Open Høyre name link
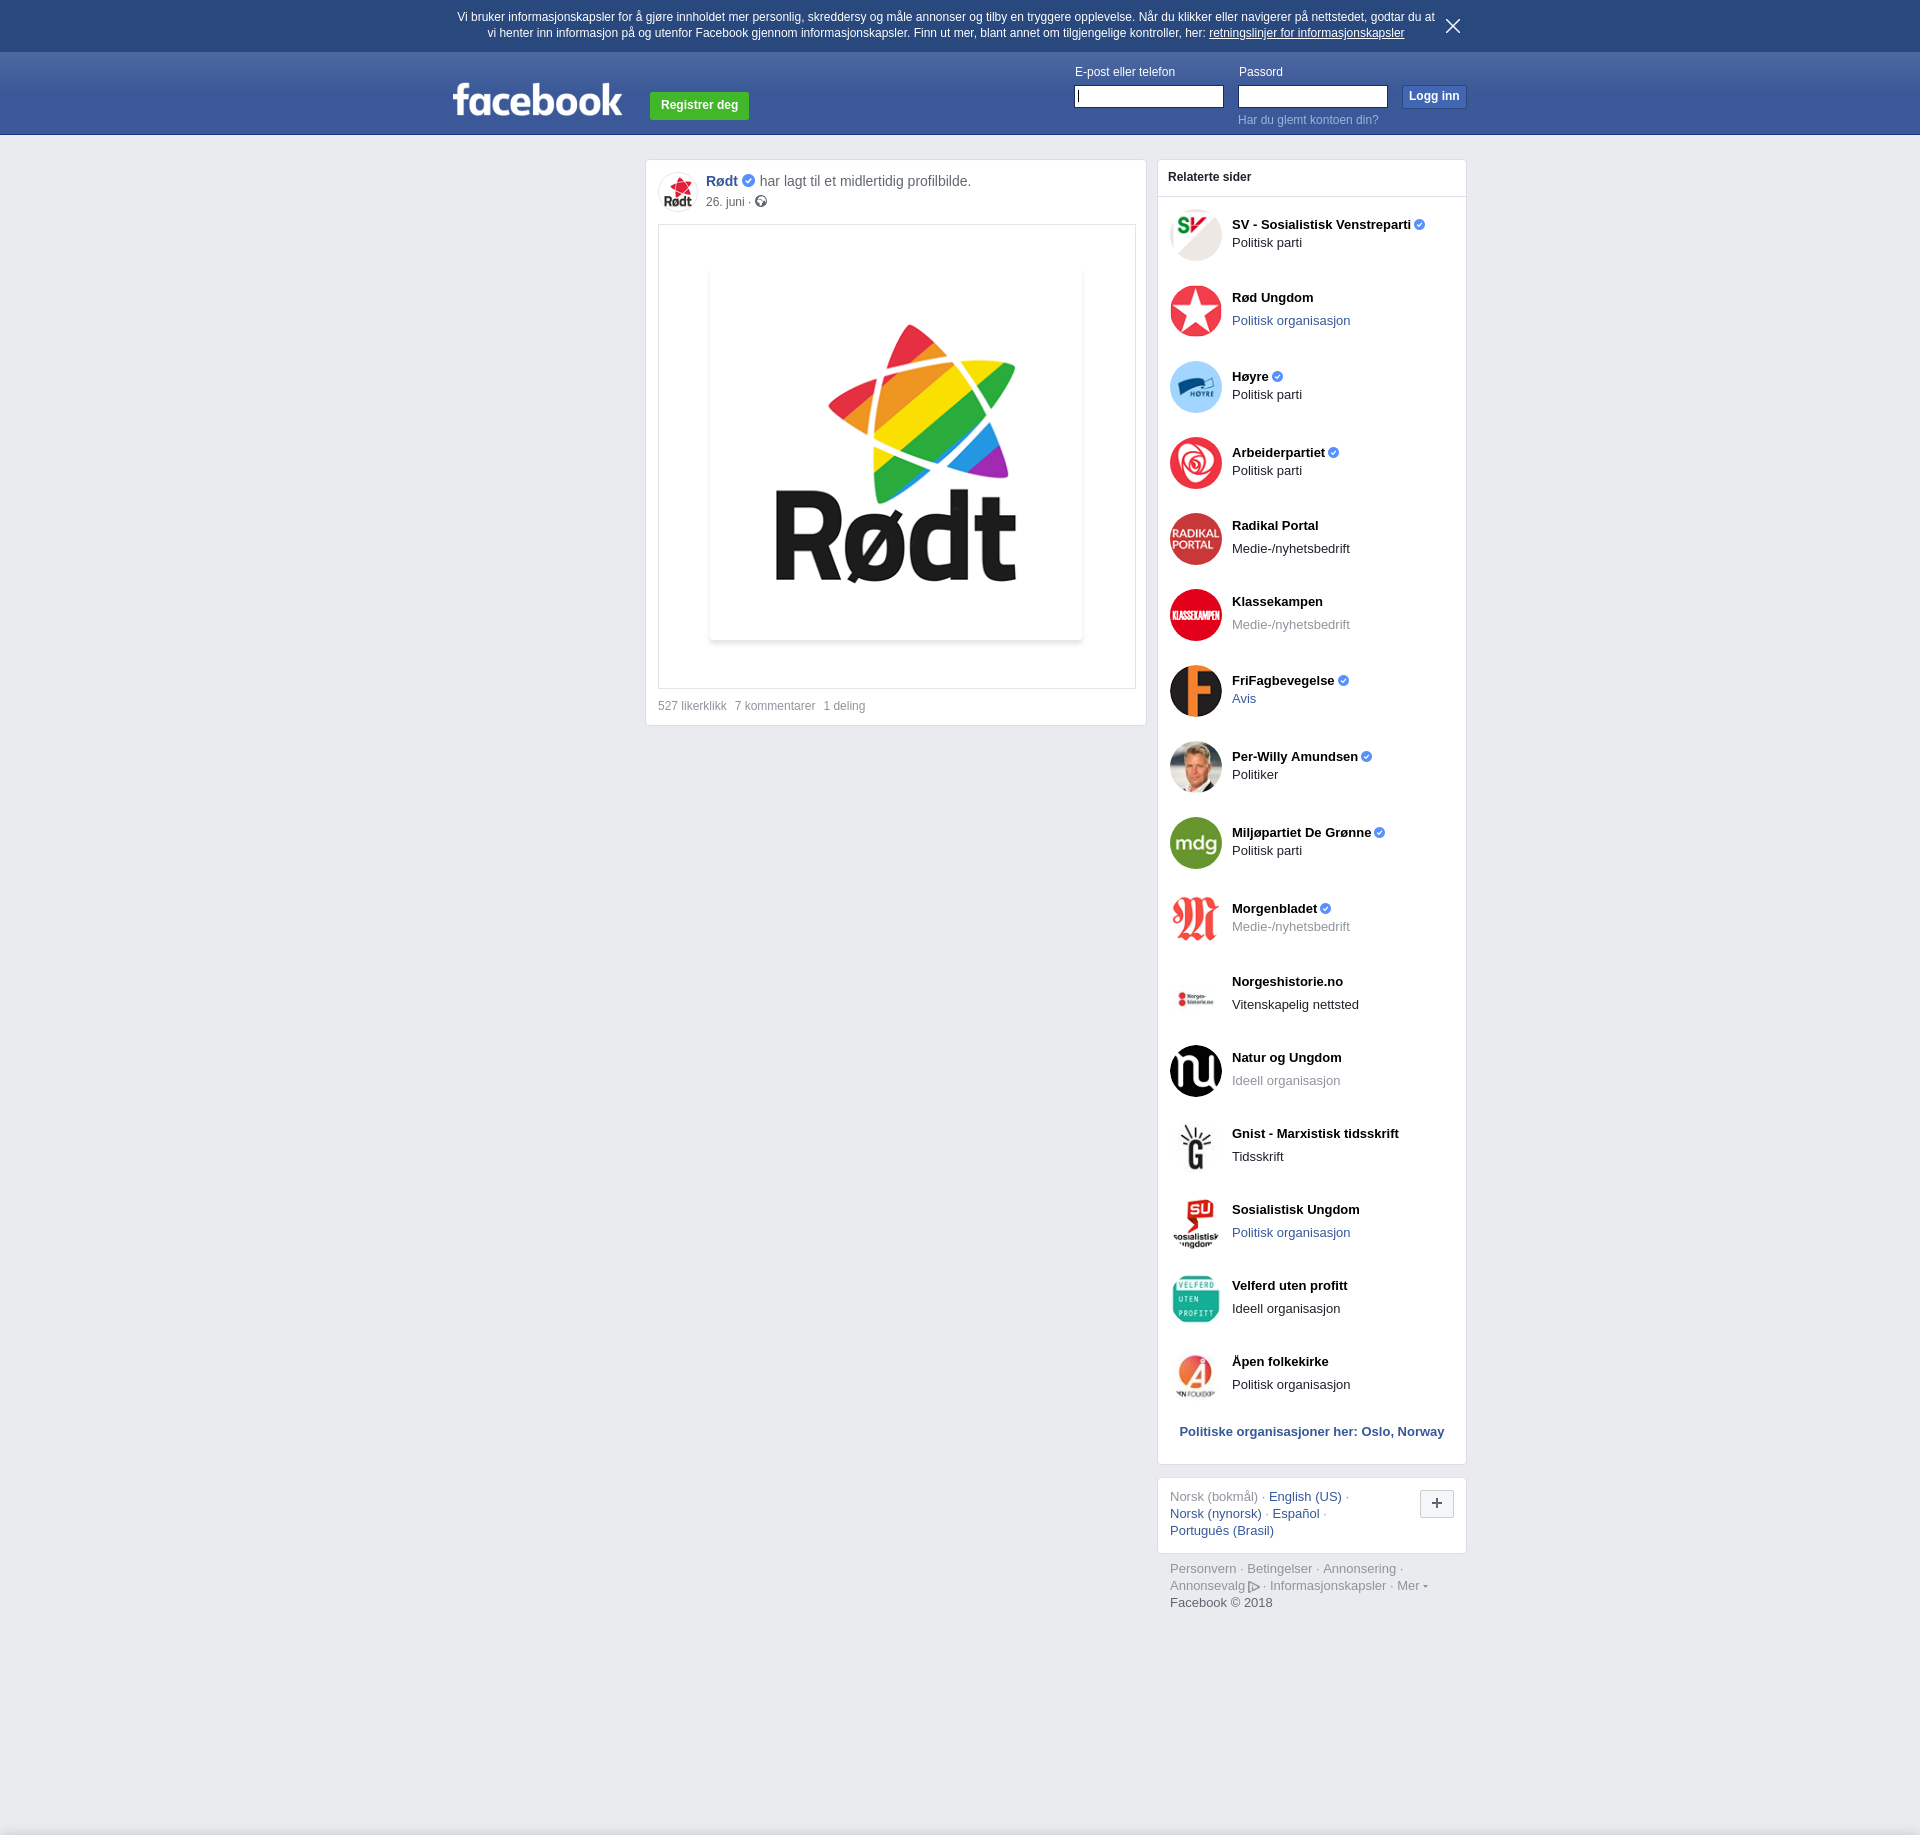This screenshot has width=1920, height=1835. [1250, 377]
